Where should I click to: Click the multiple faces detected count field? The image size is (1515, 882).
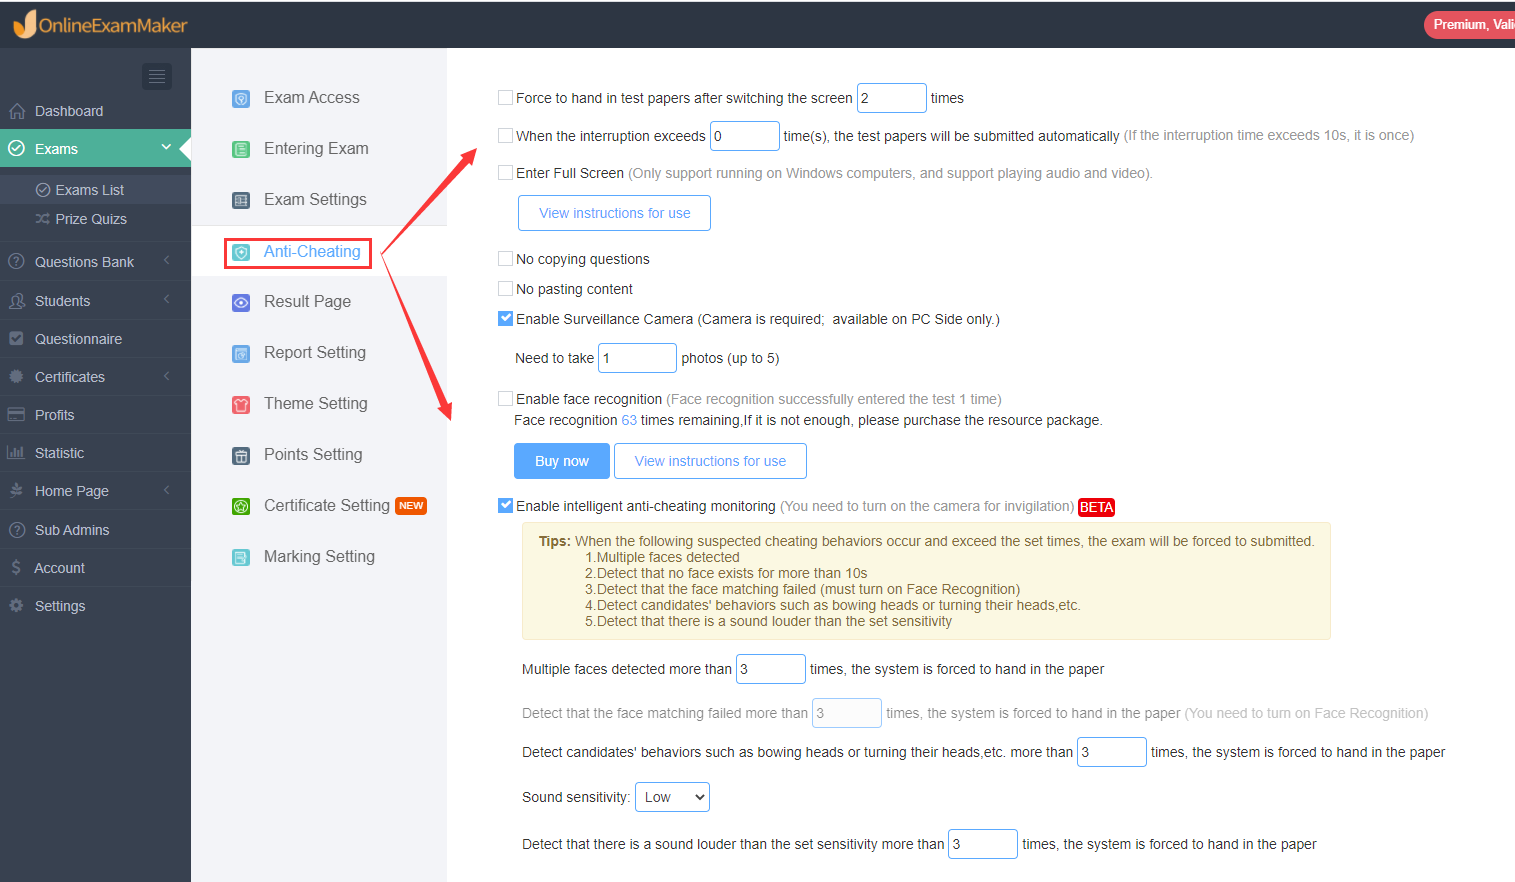click(771, 669)
